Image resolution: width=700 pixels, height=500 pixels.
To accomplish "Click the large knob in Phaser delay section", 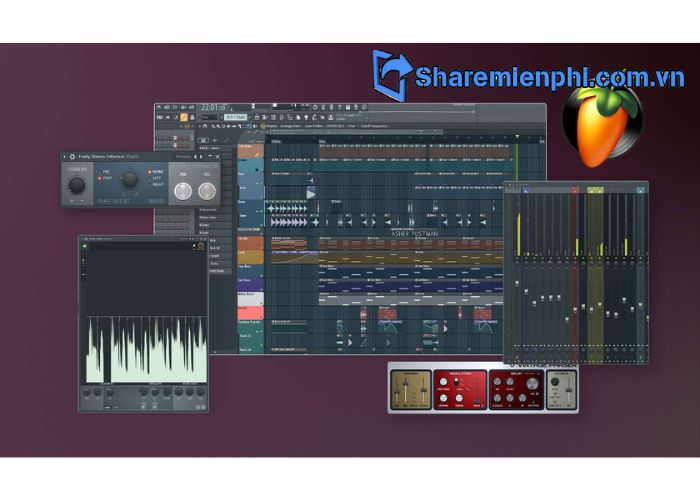I will (532, 384).
